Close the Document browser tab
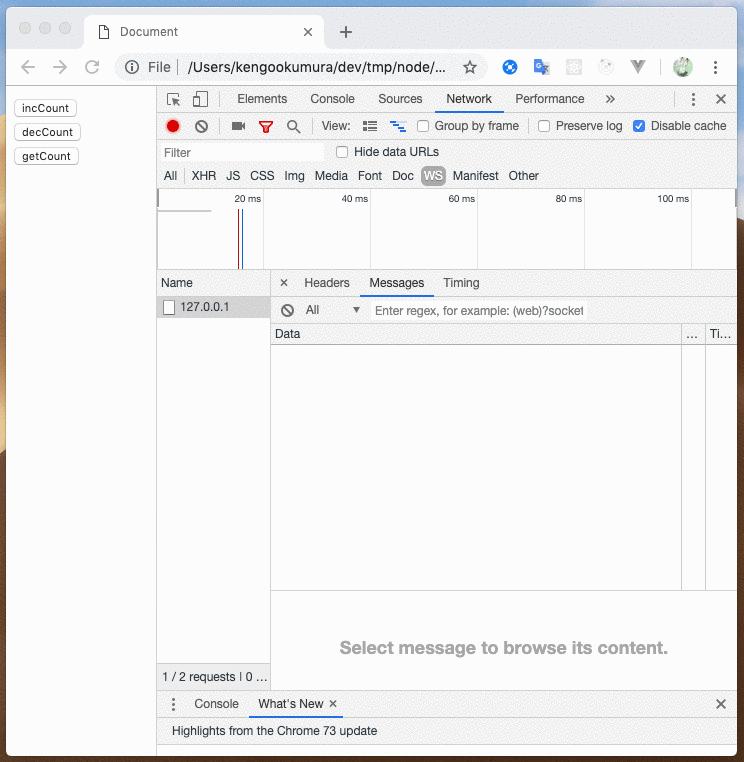Screen dimensions: 744x762 (308, 32)
